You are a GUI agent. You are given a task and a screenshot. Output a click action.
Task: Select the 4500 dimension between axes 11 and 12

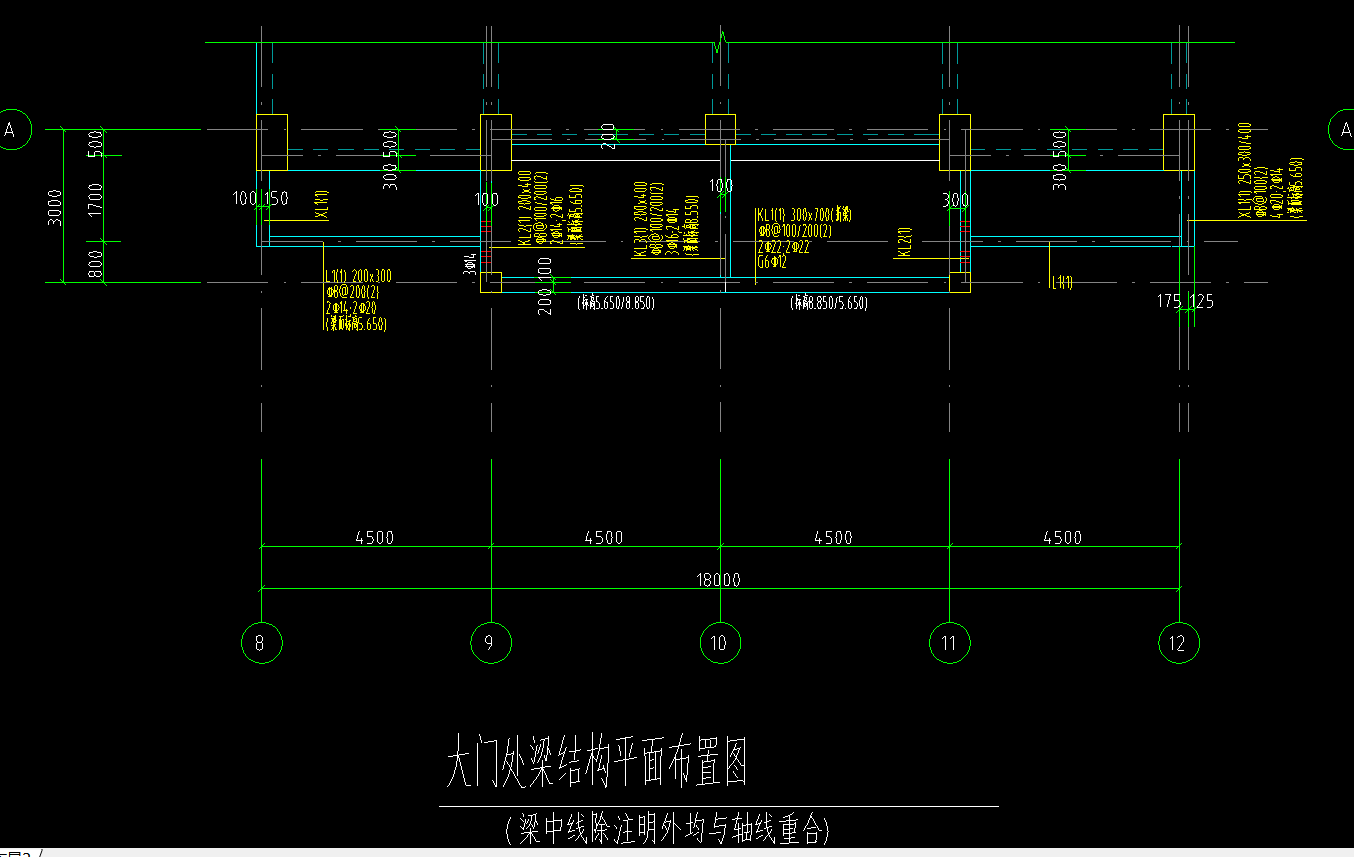1062,538
